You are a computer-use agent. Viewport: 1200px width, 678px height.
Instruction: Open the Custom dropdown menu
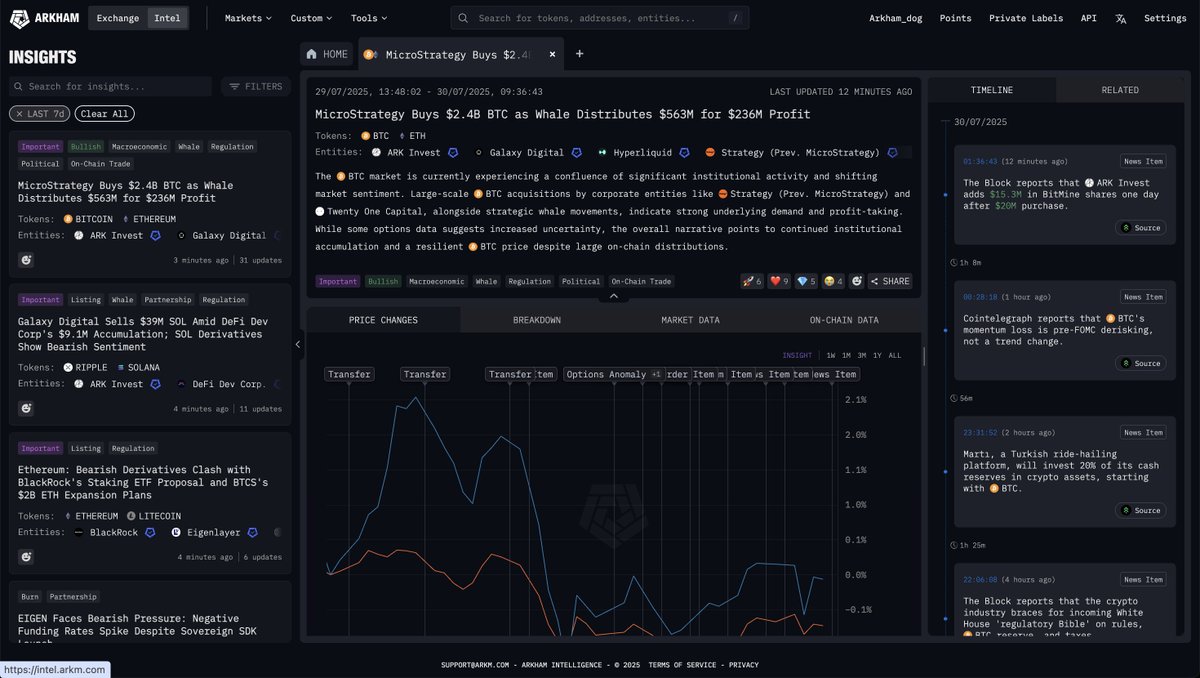(311, 18)
